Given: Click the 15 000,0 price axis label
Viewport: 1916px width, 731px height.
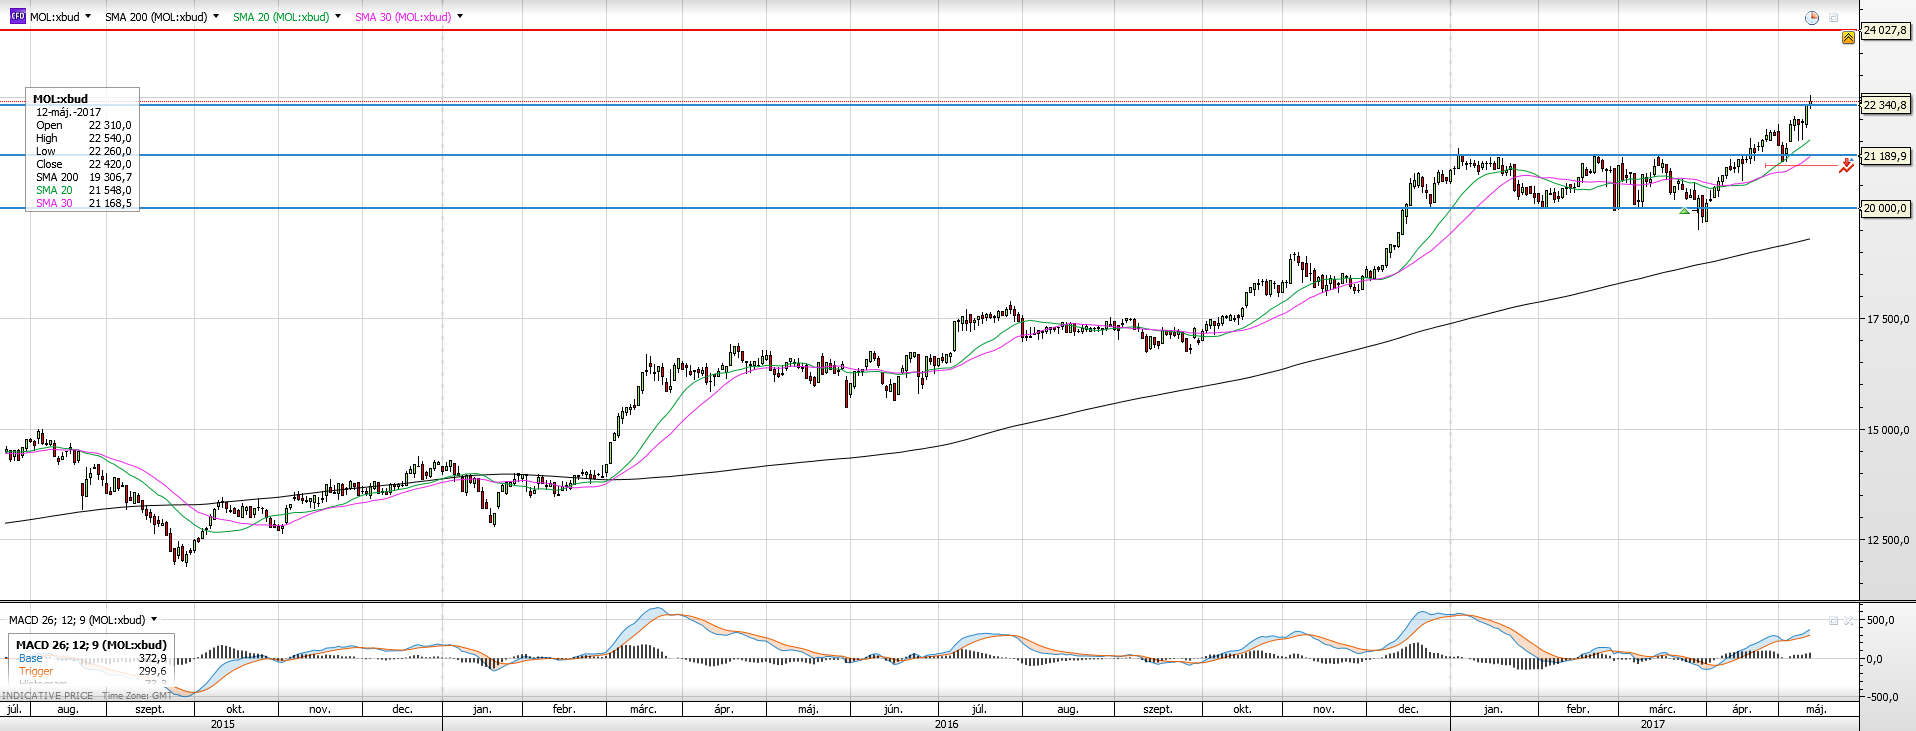Looking at the screenshot, I should (1888, 430).
